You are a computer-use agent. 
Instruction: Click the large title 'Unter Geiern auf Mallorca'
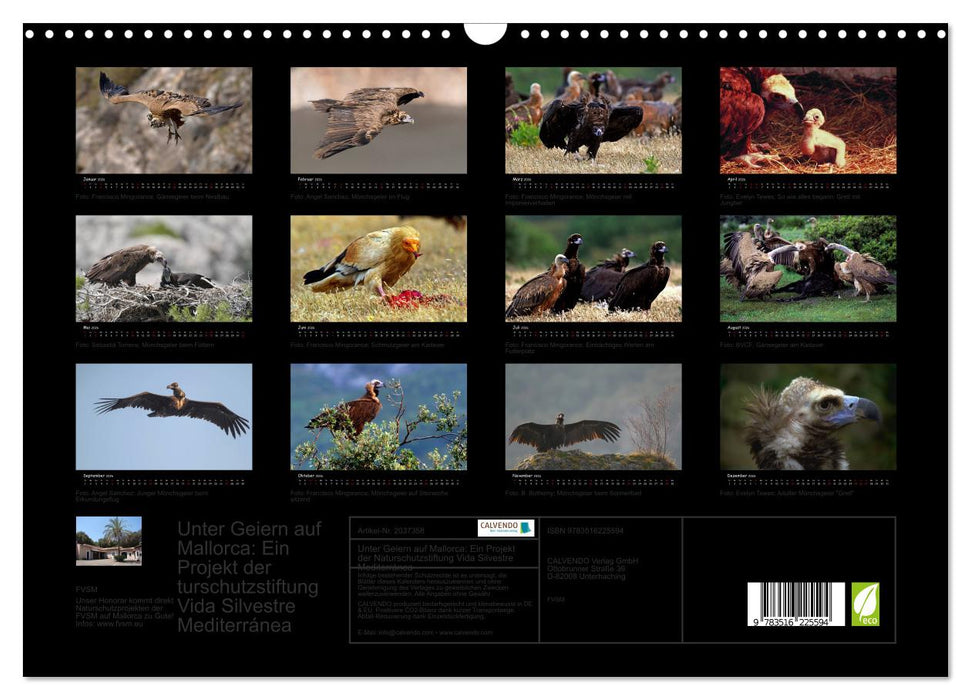pyautogui.click(x=249, y=577)
